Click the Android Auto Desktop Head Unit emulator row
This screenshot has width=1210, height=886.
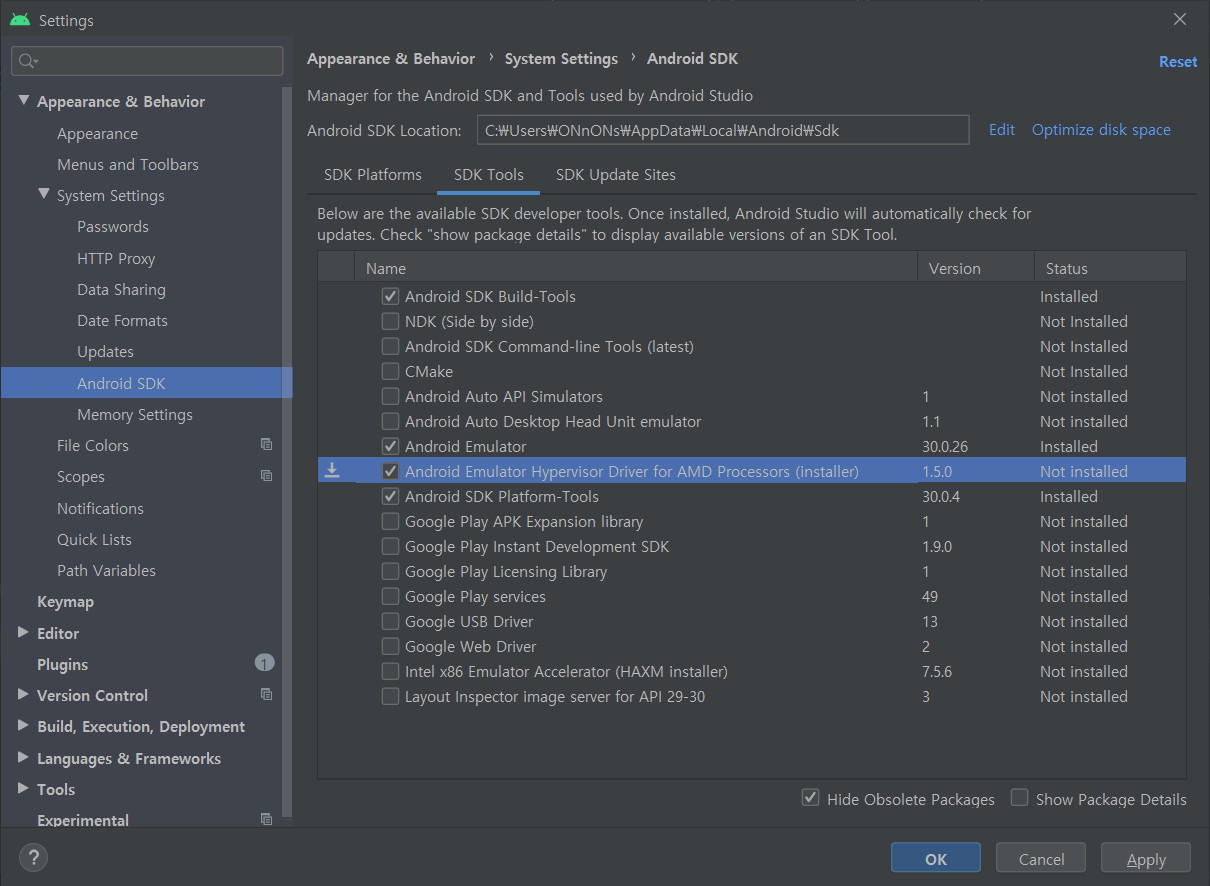[752, 421]
